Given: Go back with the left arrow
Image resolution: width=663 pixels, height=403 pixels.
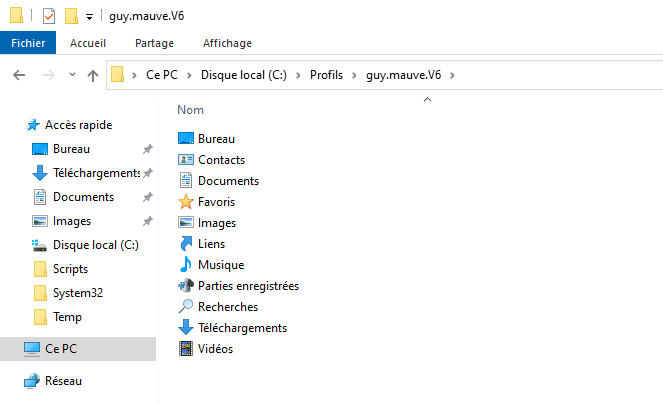Looking at the screenshot, I should [19, 75].
